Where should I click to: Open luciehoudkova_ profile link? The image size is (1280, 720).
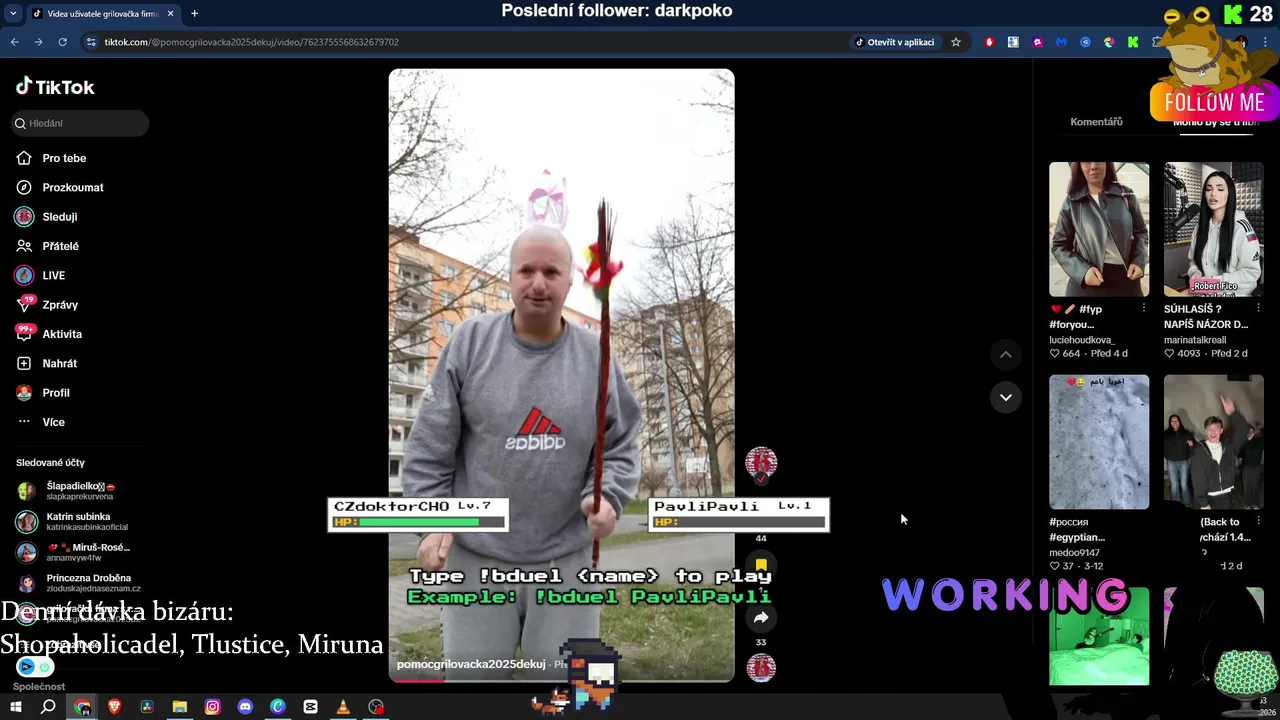click(1081, 340)
